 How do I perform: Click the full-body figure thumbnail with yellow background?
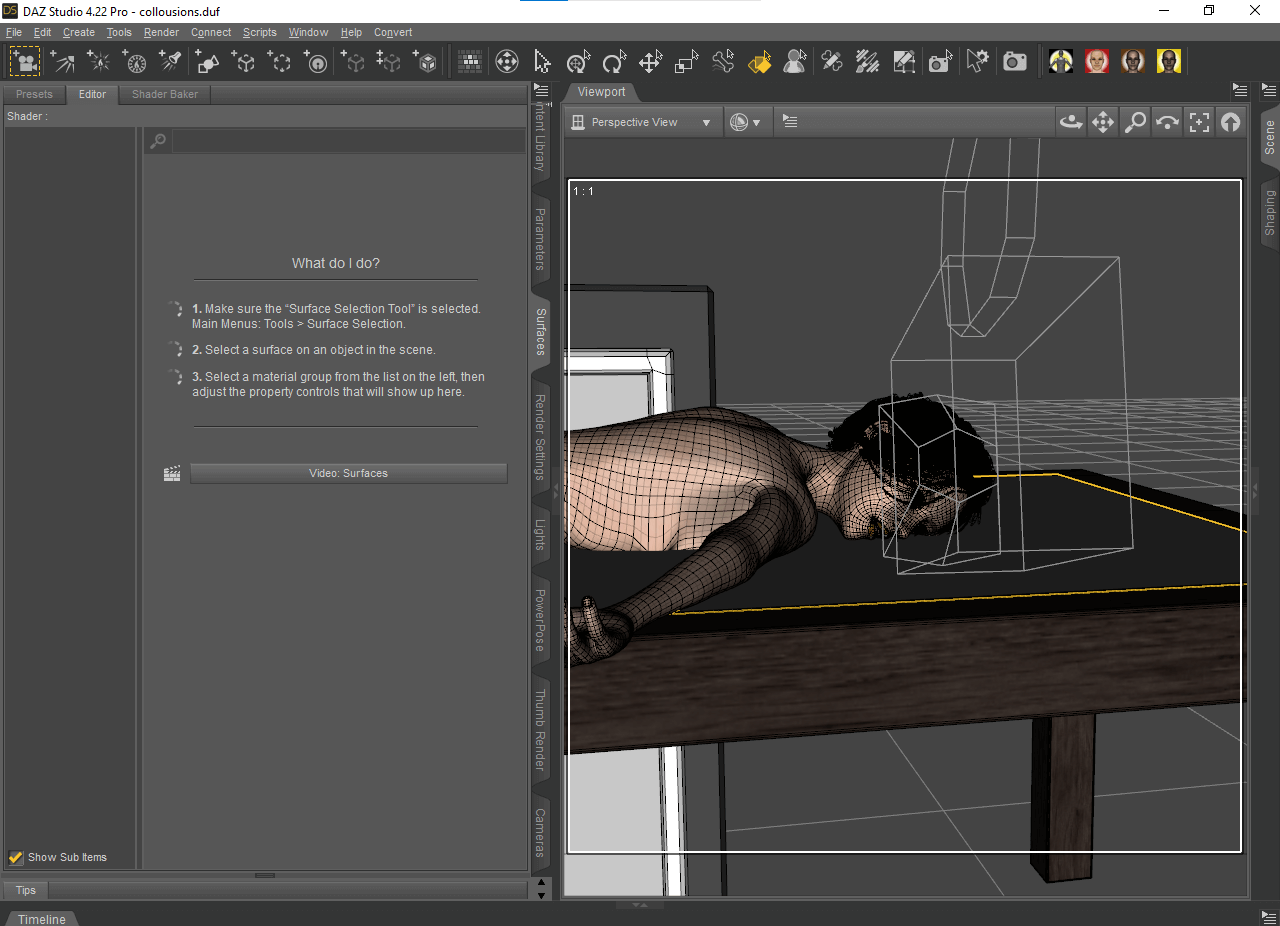point(1061,61)
